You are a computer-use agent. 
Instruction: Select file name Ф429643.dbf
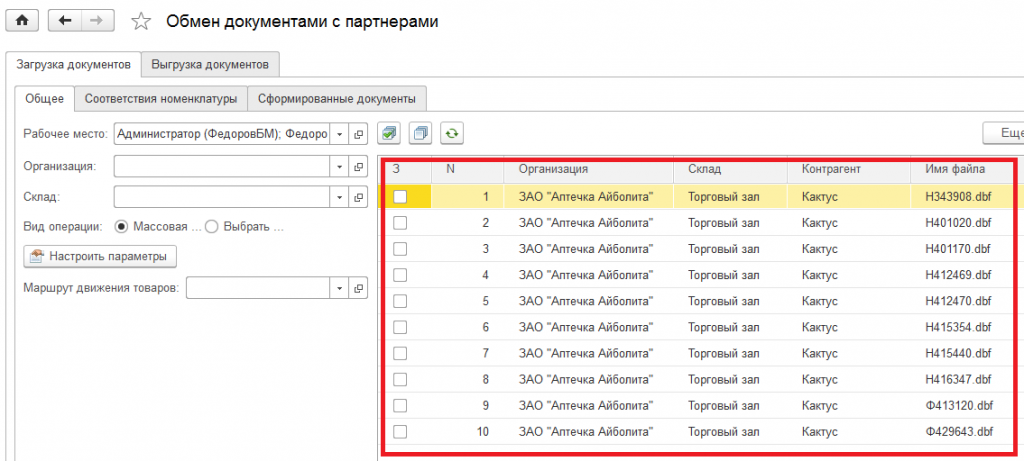coord(959,432)
